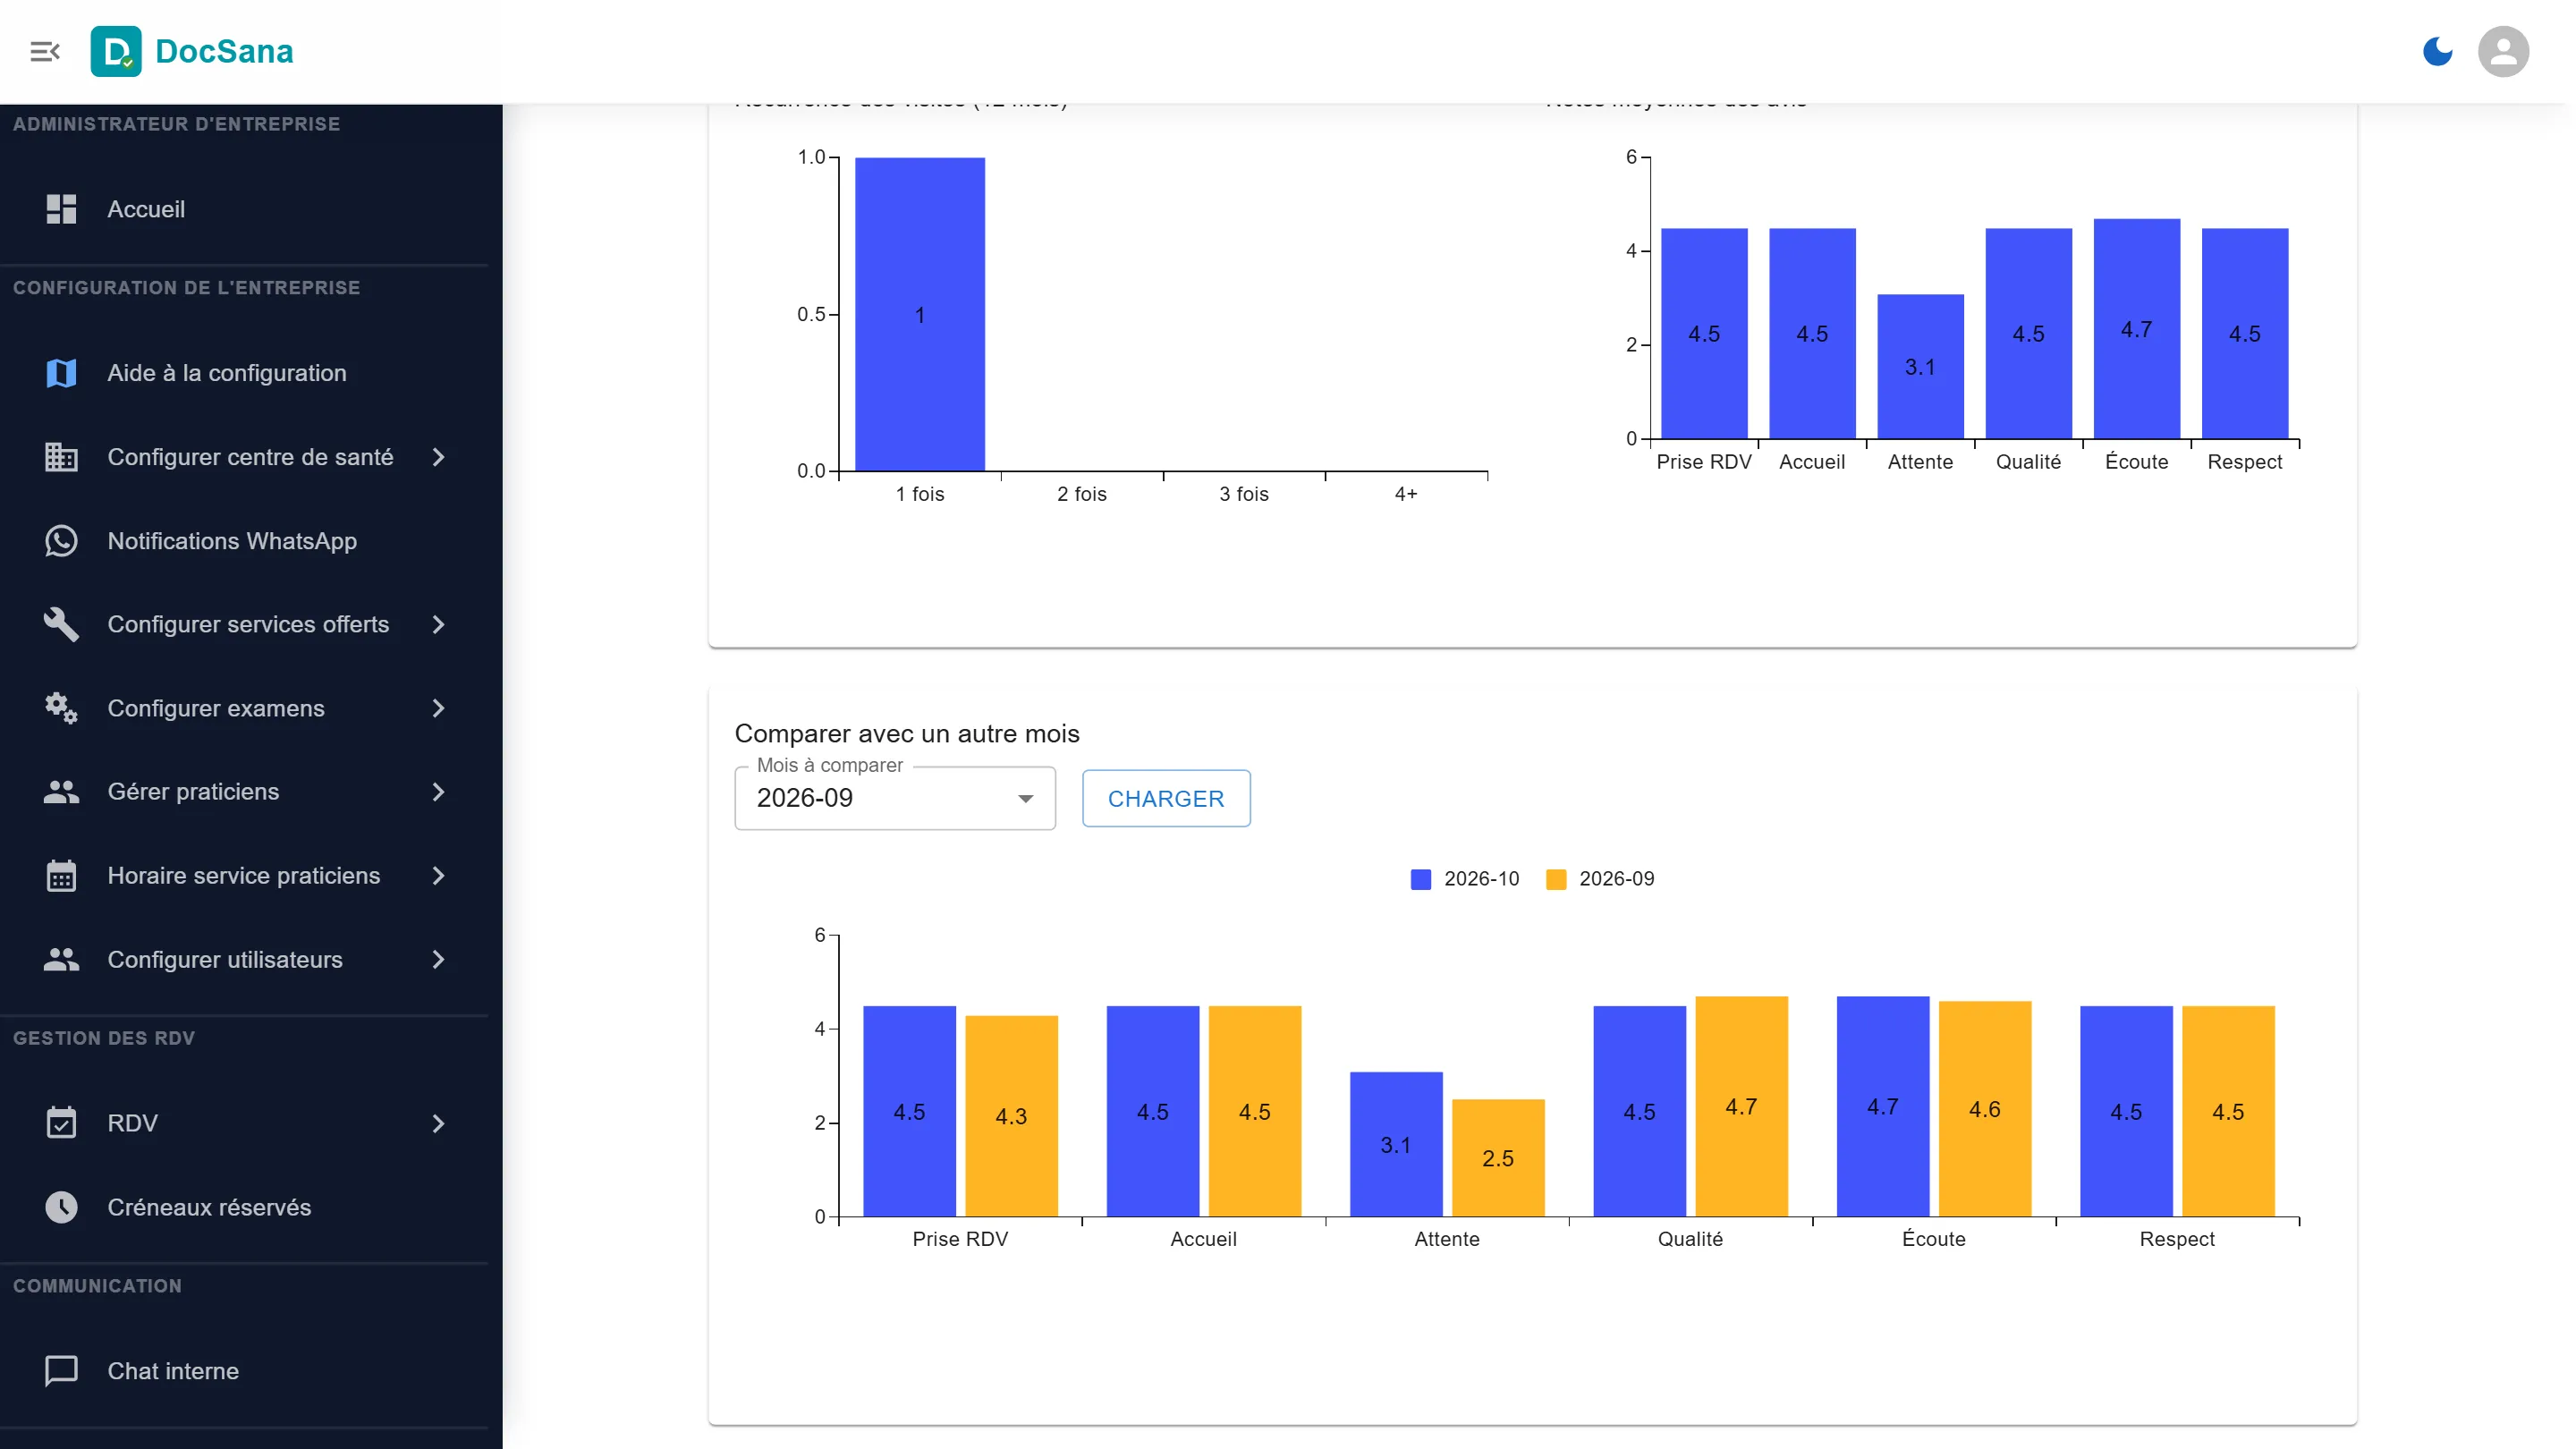Expand Configurer utilisateurs chevron
Screen dimensions: 2576x1449
click(x=438, y=960)
